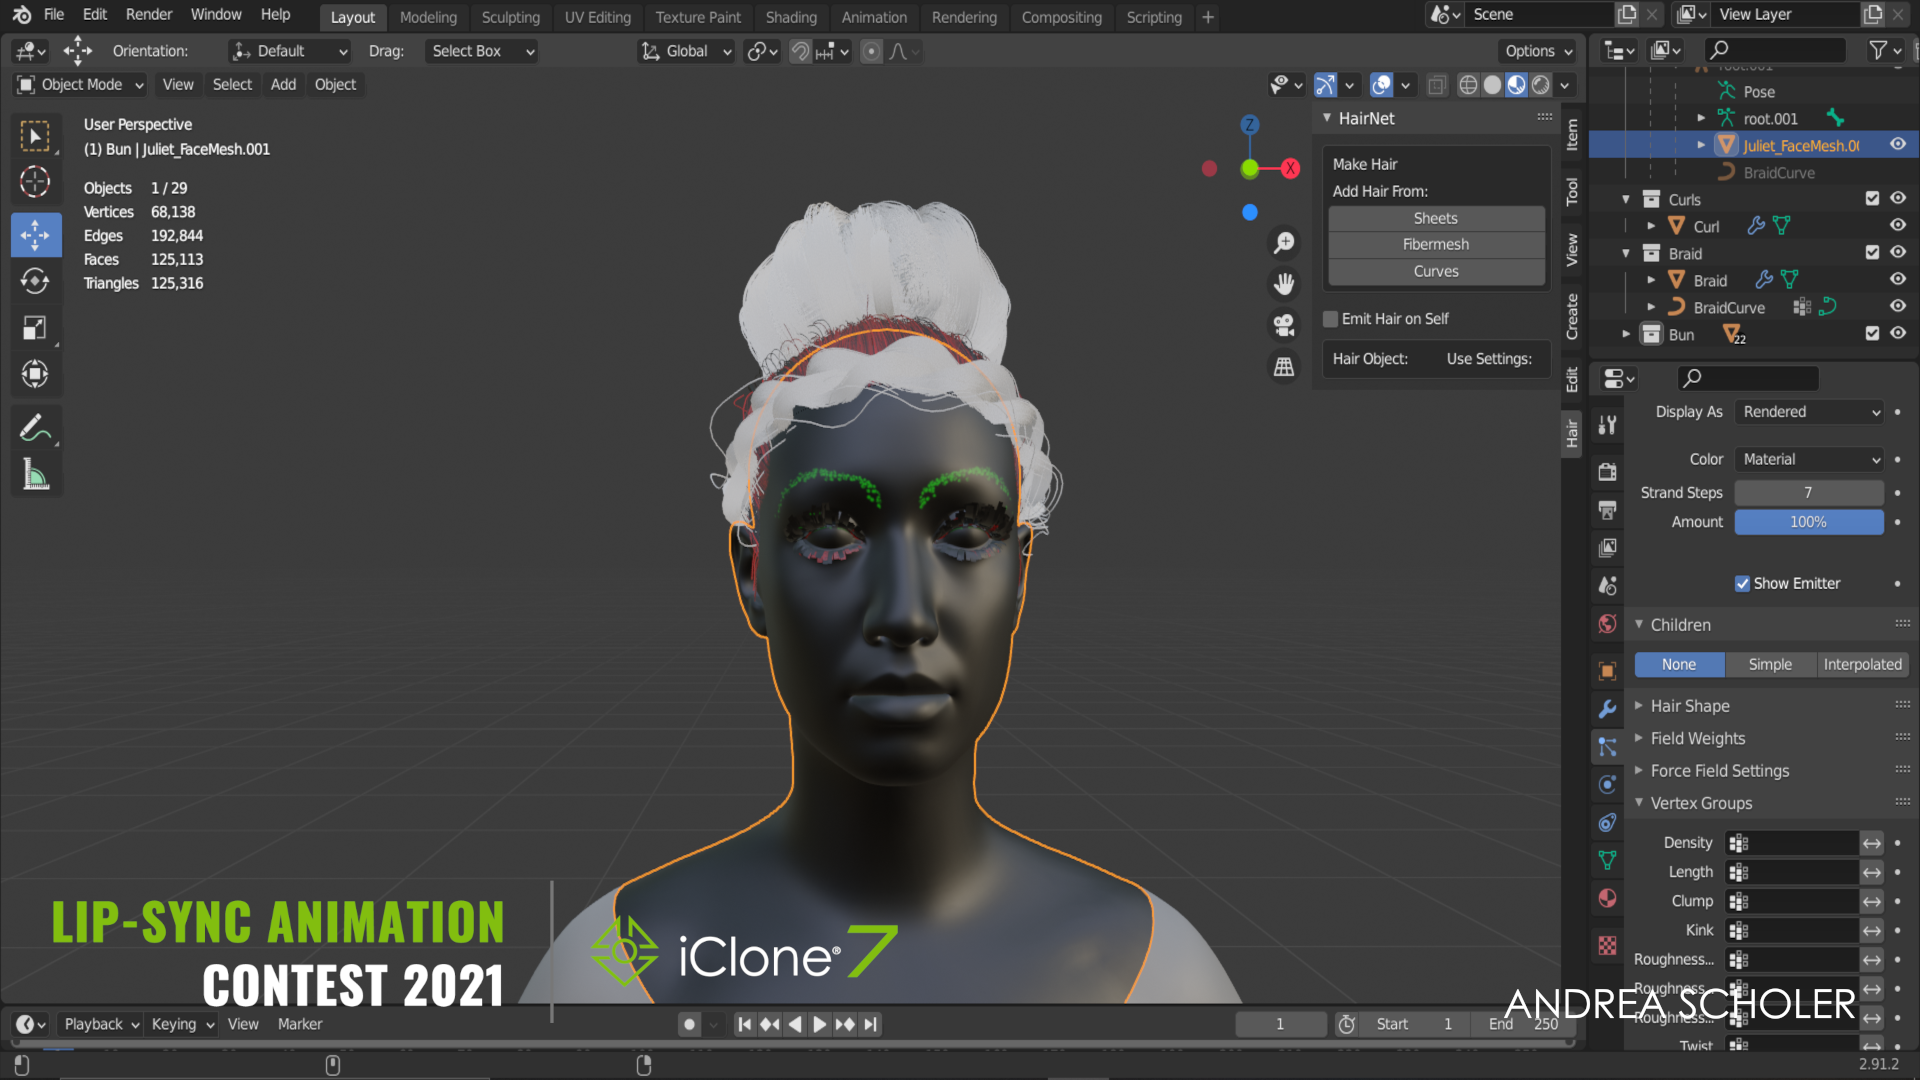Exclude the Braid collection checkbox
This screenshot has height=1080, width=1920.
point(1872,253)
